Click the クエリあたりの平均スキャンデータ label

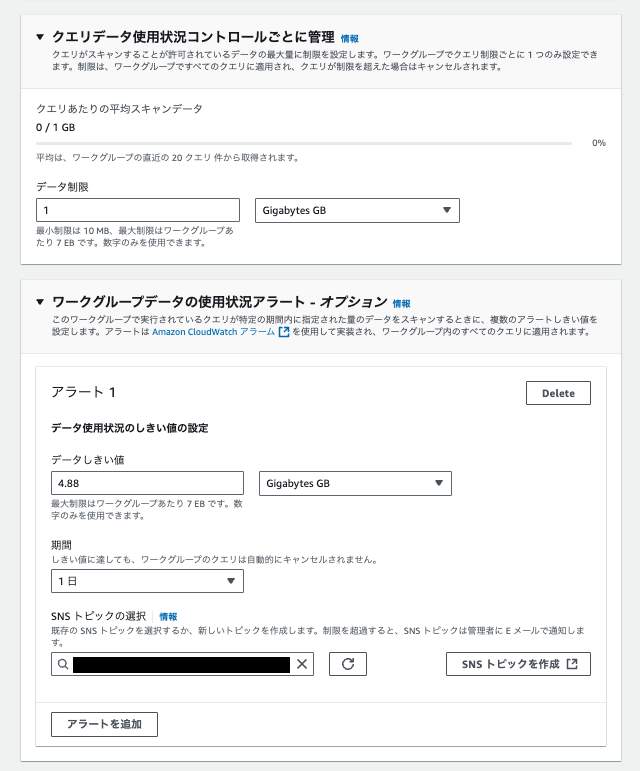tap(119, 109)
